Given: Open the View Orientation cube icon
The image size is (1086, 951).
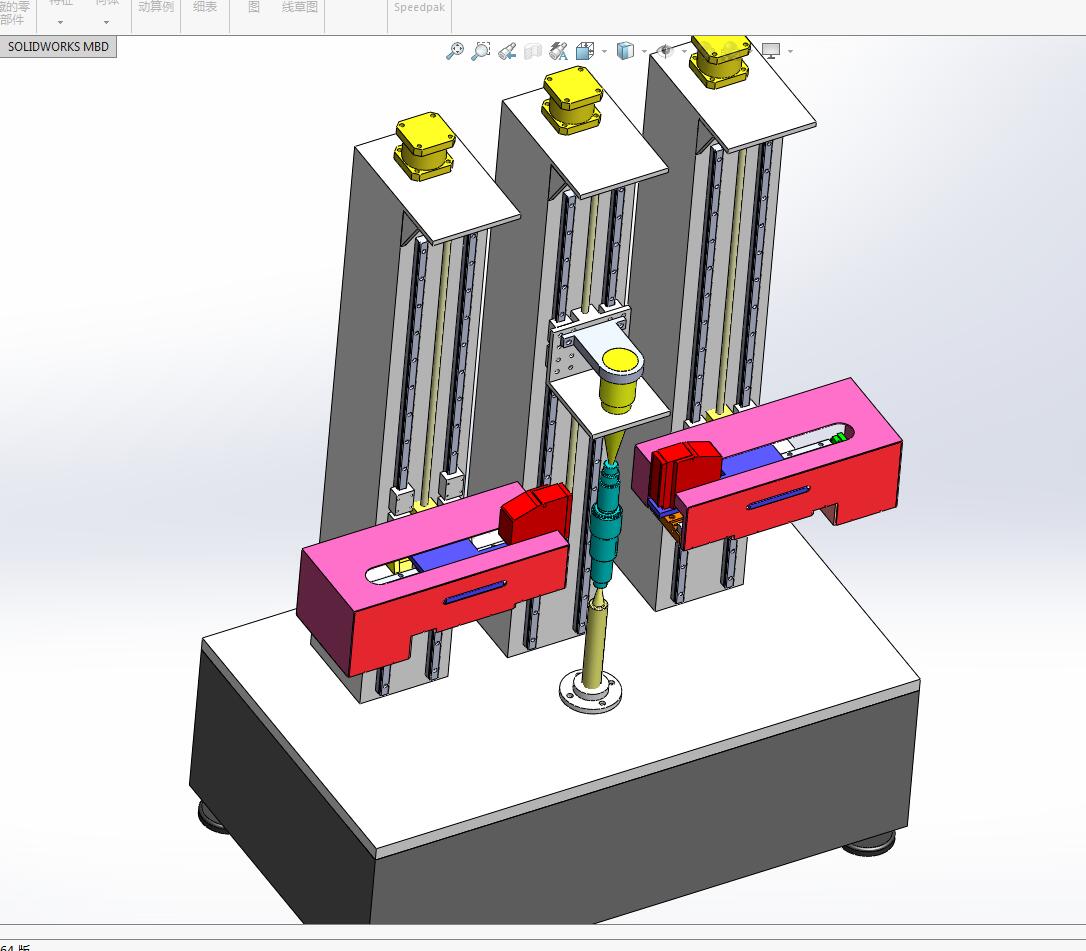Looking at the screenshot, I should (584, 50).
